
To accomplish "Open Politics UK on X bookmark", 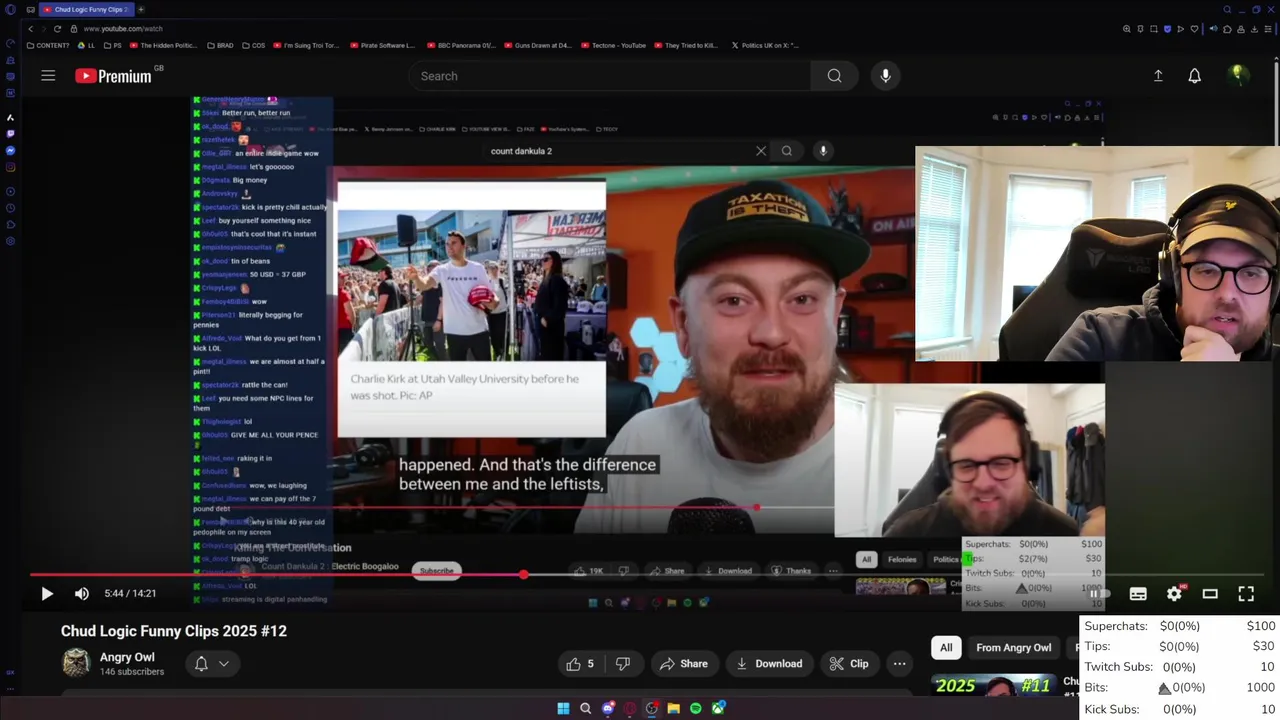I will tap(765, 45).
